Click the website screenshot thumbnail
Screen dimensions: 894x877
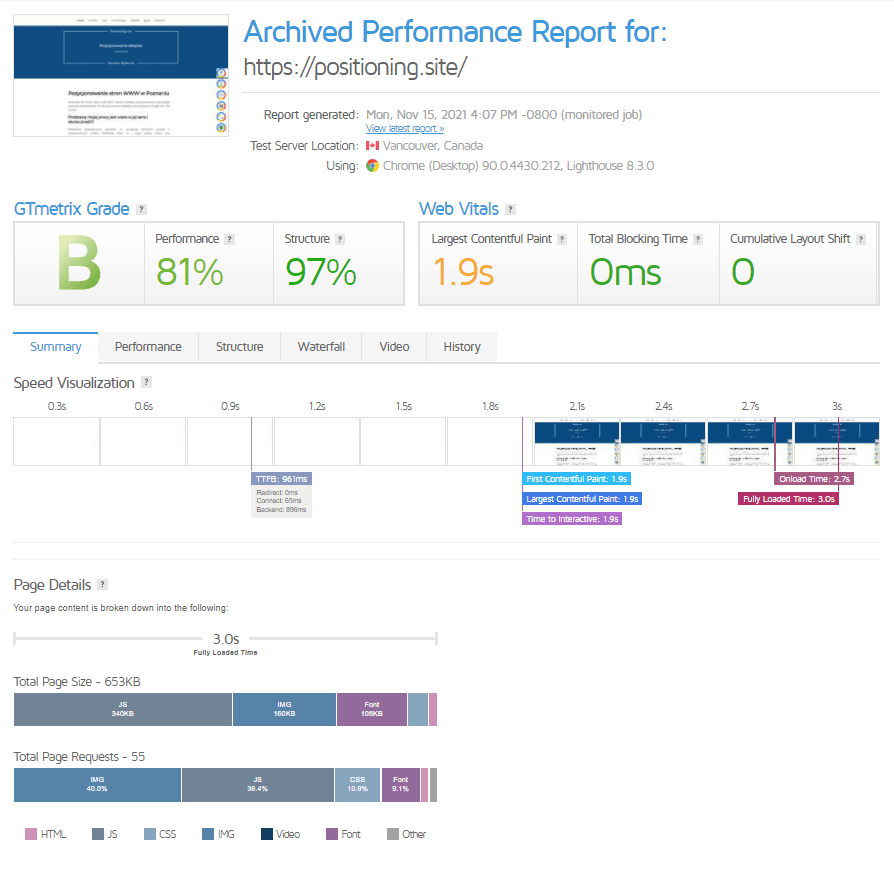point(121,89)
